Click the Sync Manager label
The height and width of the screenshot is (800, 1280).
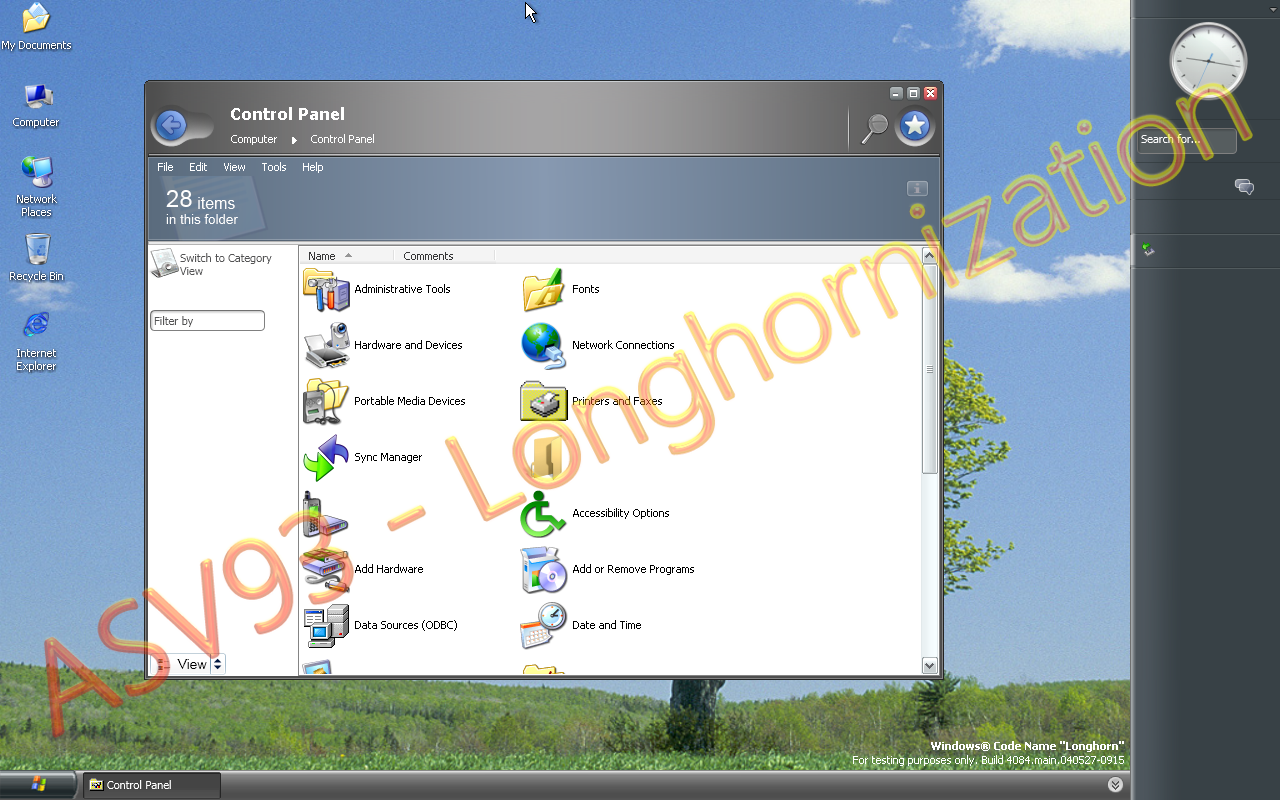point(388,457)
